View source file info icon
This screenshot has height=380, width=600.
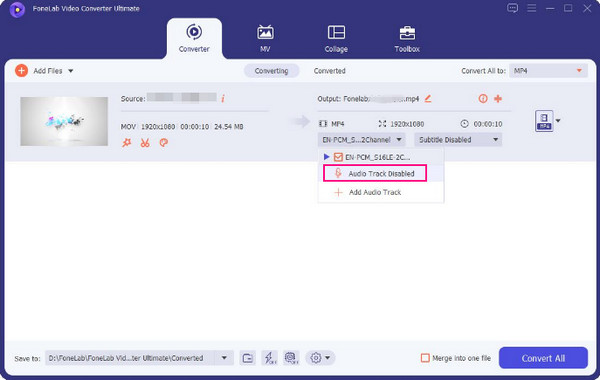[x=223, y=99]
